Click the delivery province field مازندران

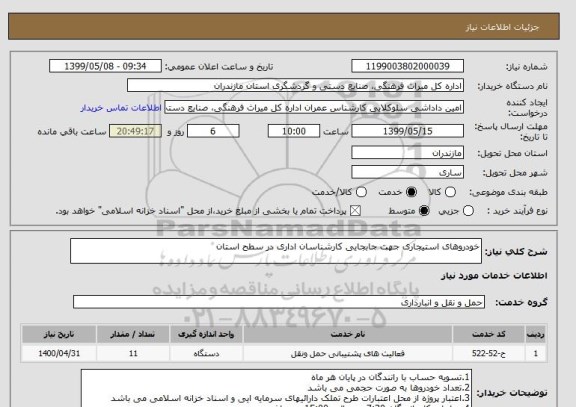(407, 152)
